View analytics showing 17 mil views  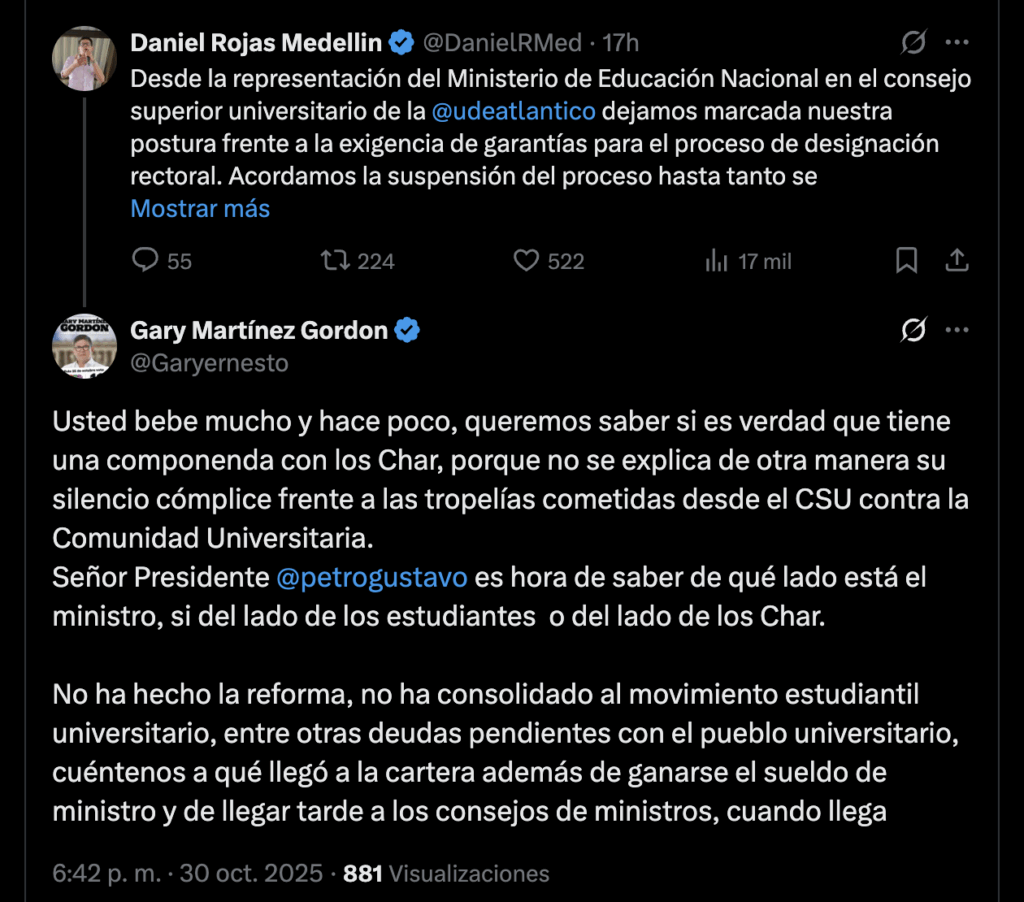click(716, 261)
